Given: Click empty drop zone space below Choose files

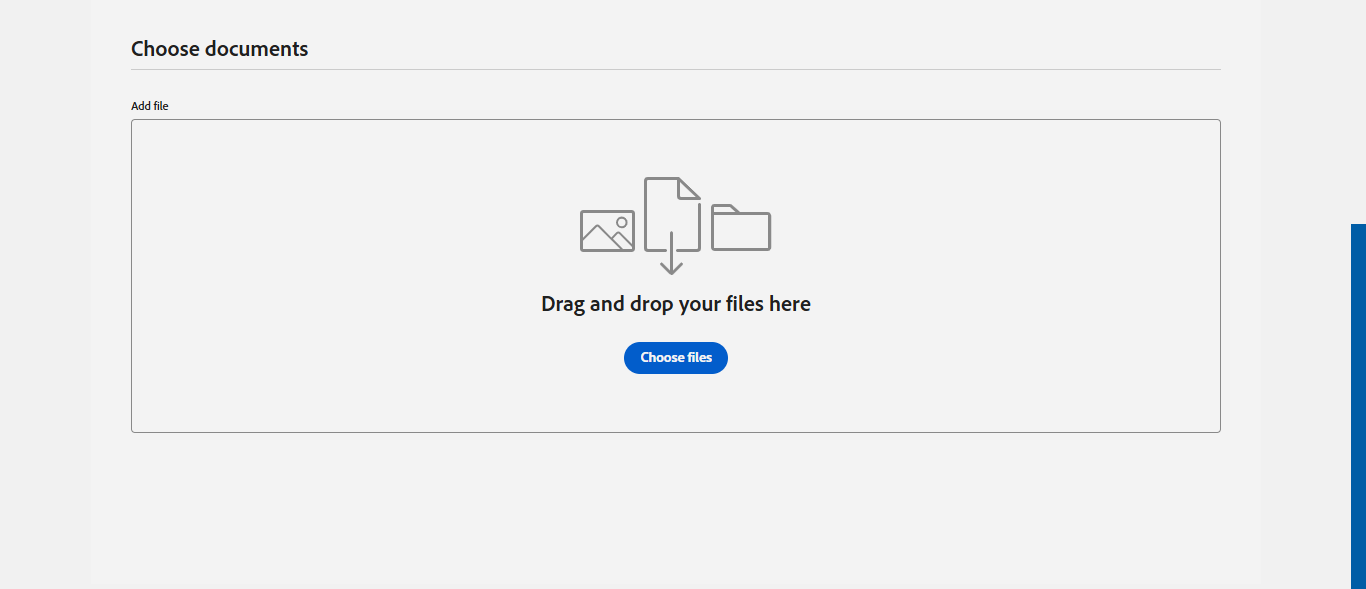Looking at the screenshot, I should (x=676, y=404).
